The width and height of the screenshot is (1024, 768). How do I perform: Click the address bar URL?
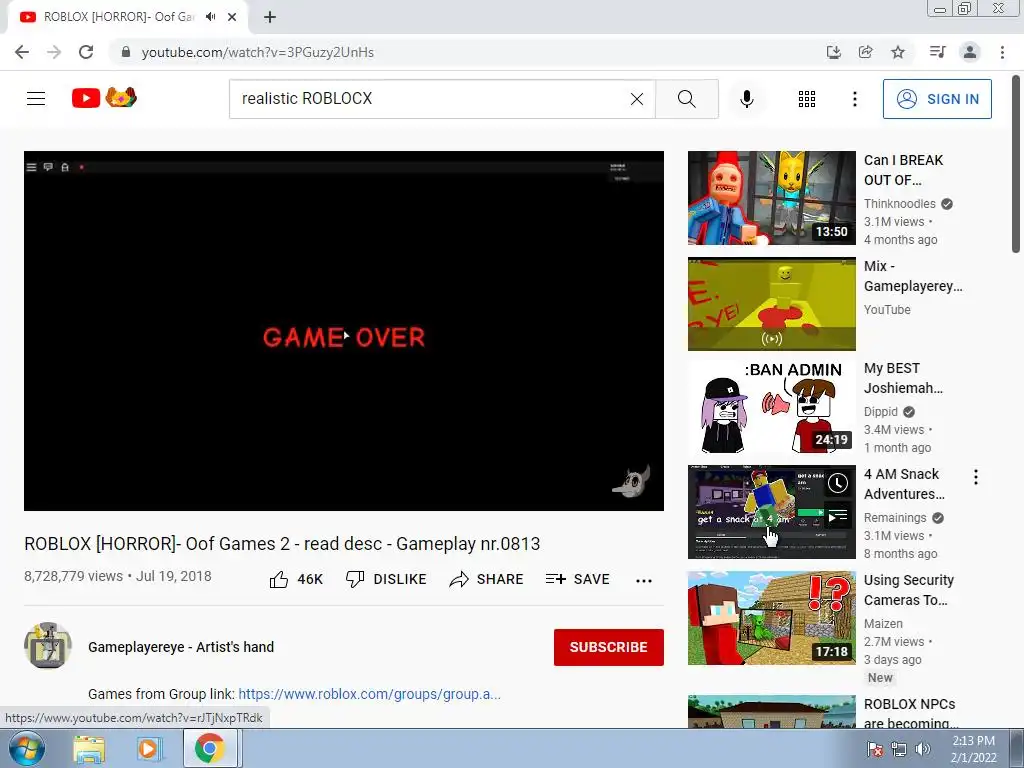pos(257,52)
